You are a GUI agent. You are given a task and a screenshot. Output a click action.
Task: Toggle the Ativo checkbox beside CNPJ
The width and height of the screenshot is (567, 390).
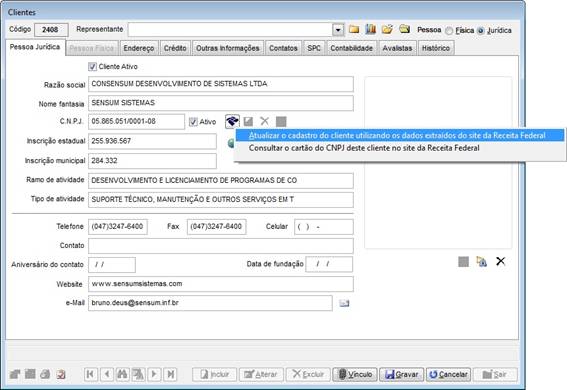click(x=193, y=122)
